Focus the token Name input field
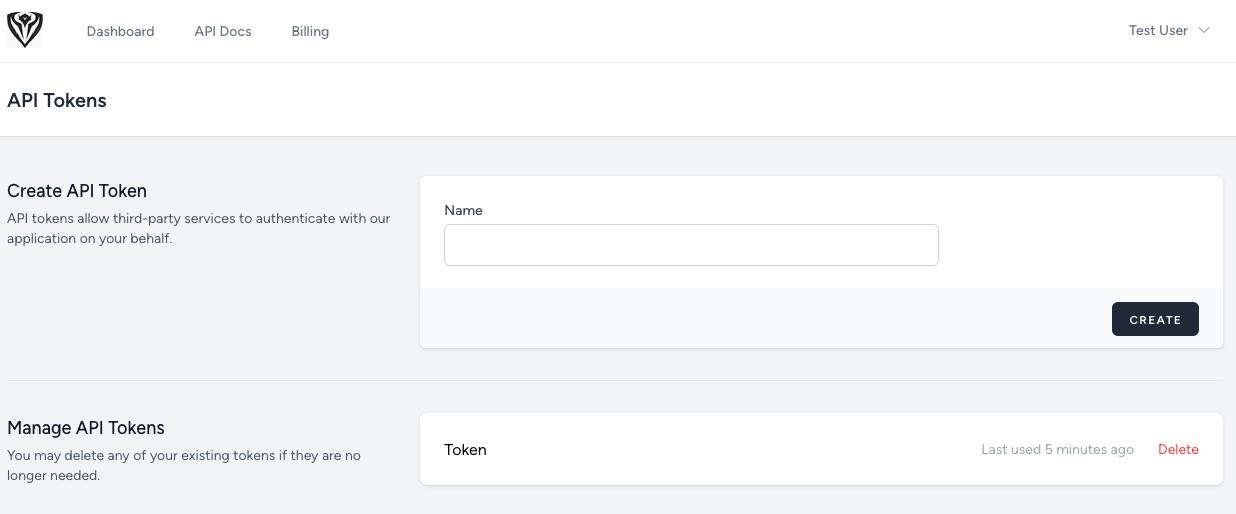 (691, 245)
